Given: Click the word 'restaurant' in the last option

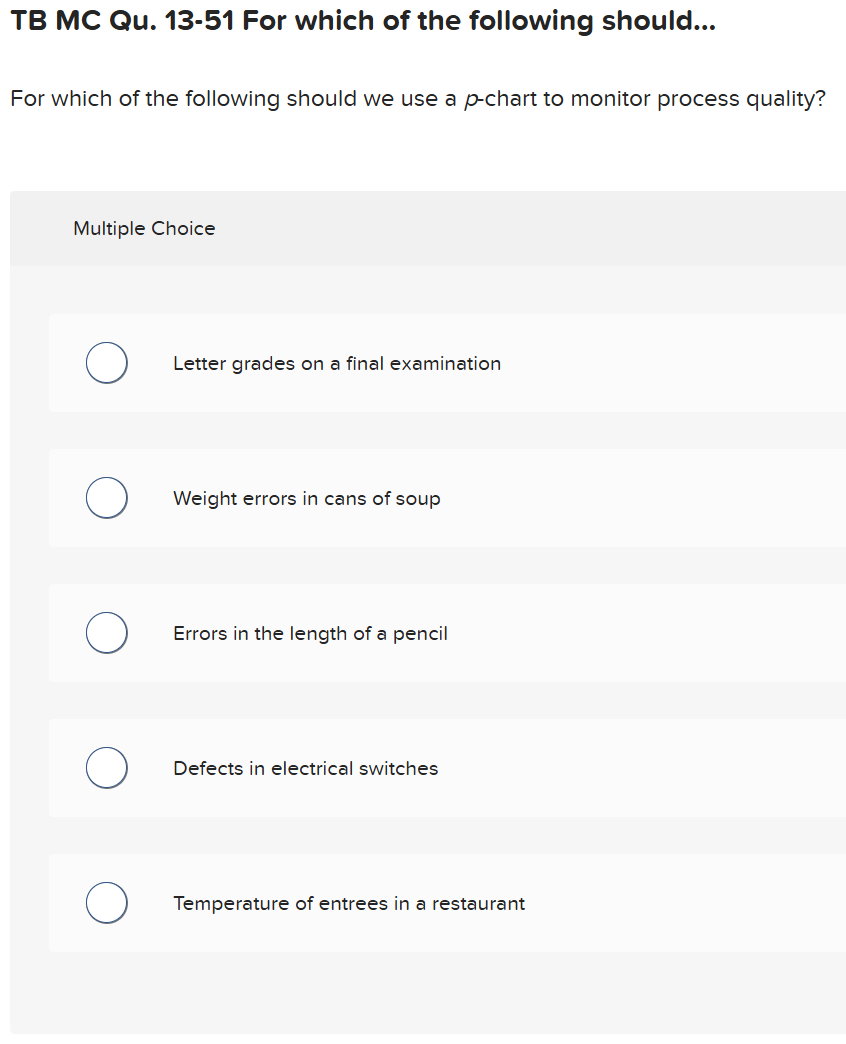Looking at the screenshot, I should [x=478, y=904].
